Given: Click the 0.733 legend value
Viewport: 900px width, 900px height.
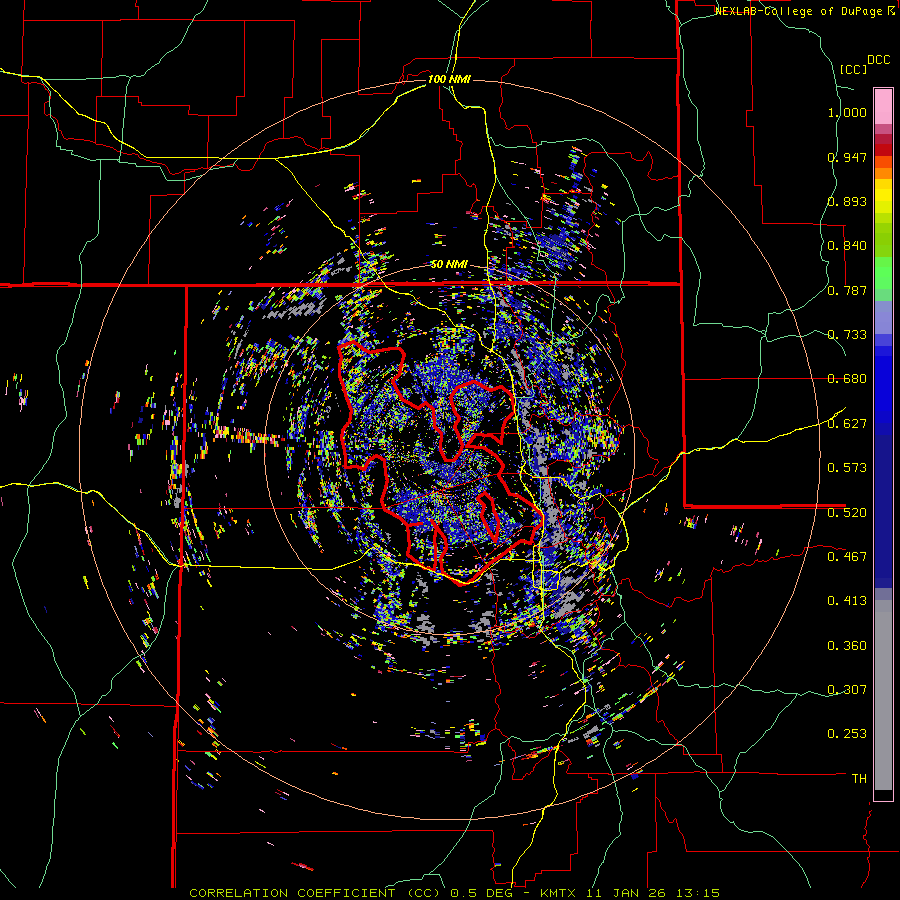Looking at the screenshot, I should tap(847, 335).
